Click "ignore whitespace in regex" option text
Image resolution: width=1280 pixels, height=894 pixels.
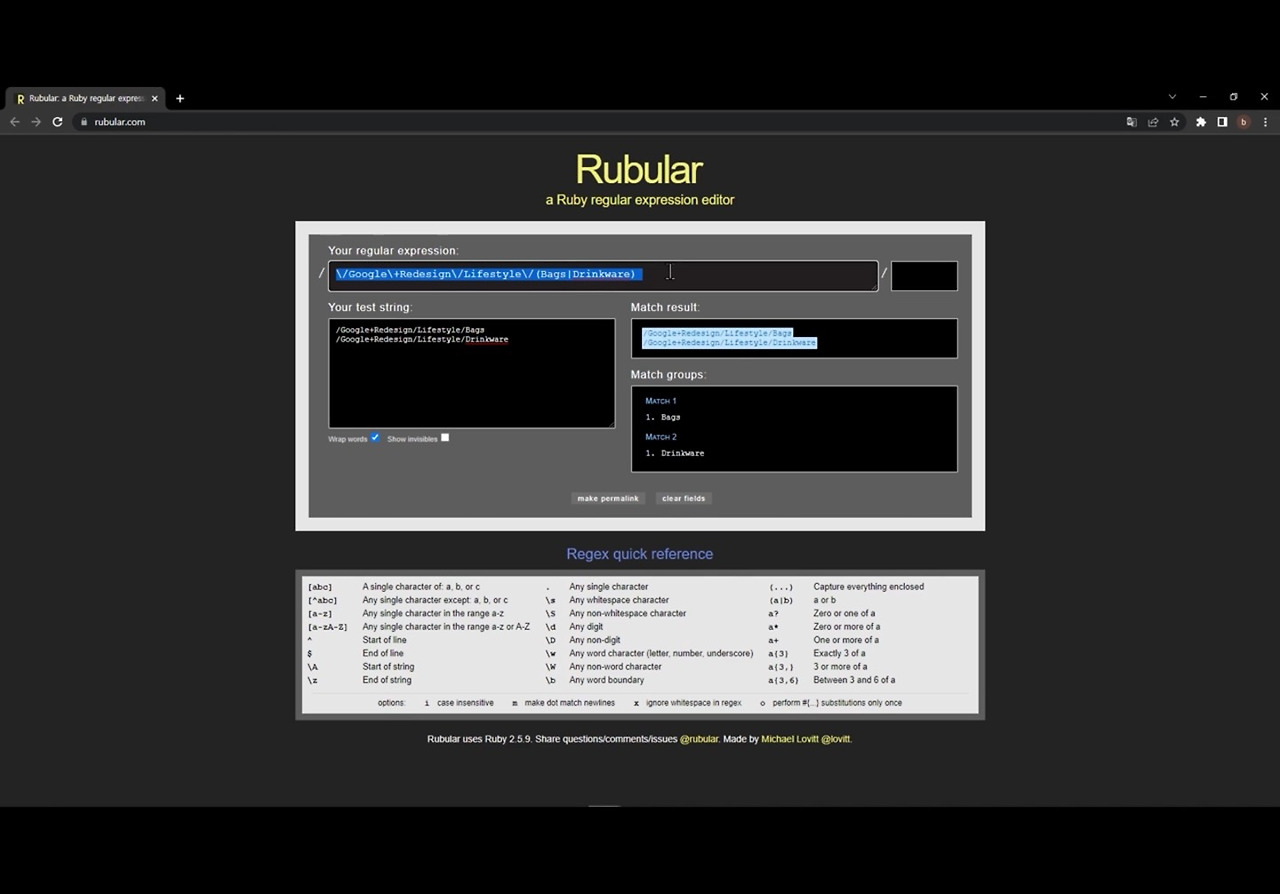(694, 703)
